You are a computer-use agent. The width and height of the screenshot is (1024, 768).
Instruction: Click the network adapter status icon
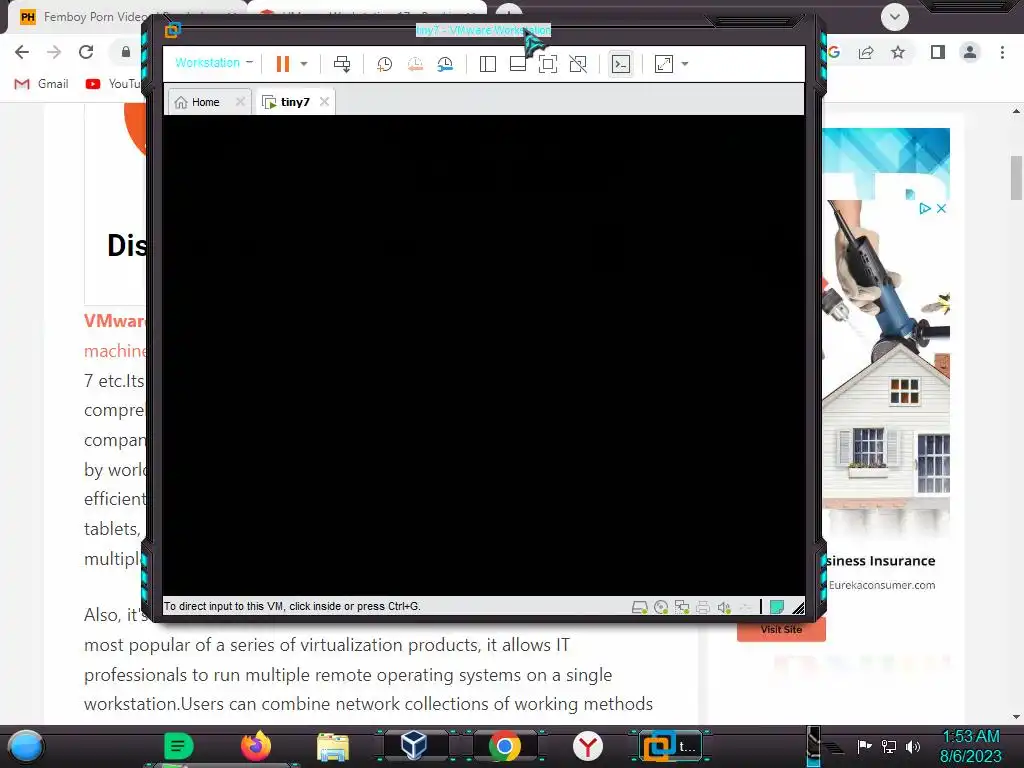(x=682, y=607)
